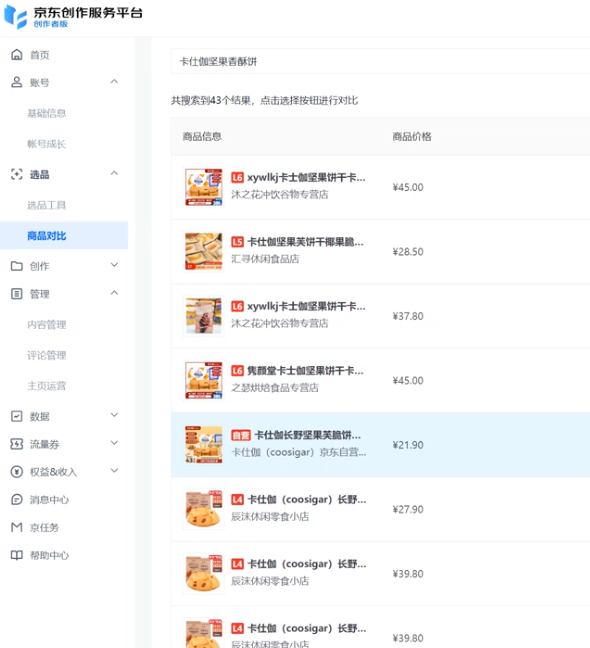Click the home icon beside 首页
The height and width of the screenshot is (648, 590).
pos(17,55)
